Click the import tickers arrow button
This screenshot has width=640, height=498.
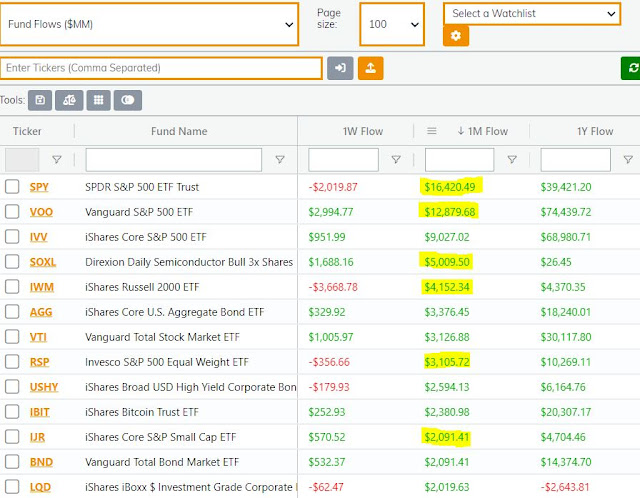[x=340, y=68]
